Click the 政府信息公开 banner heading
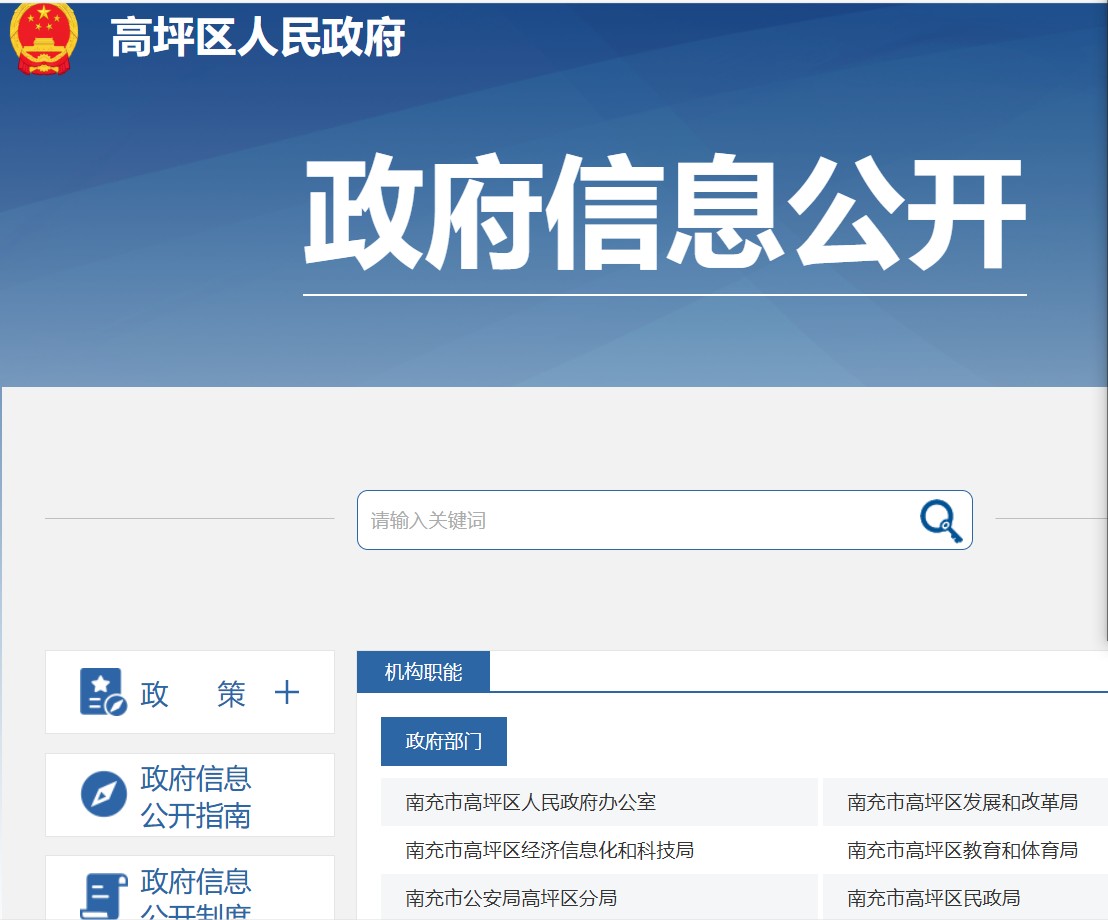 pyautogui.click(x=665, y=212)
